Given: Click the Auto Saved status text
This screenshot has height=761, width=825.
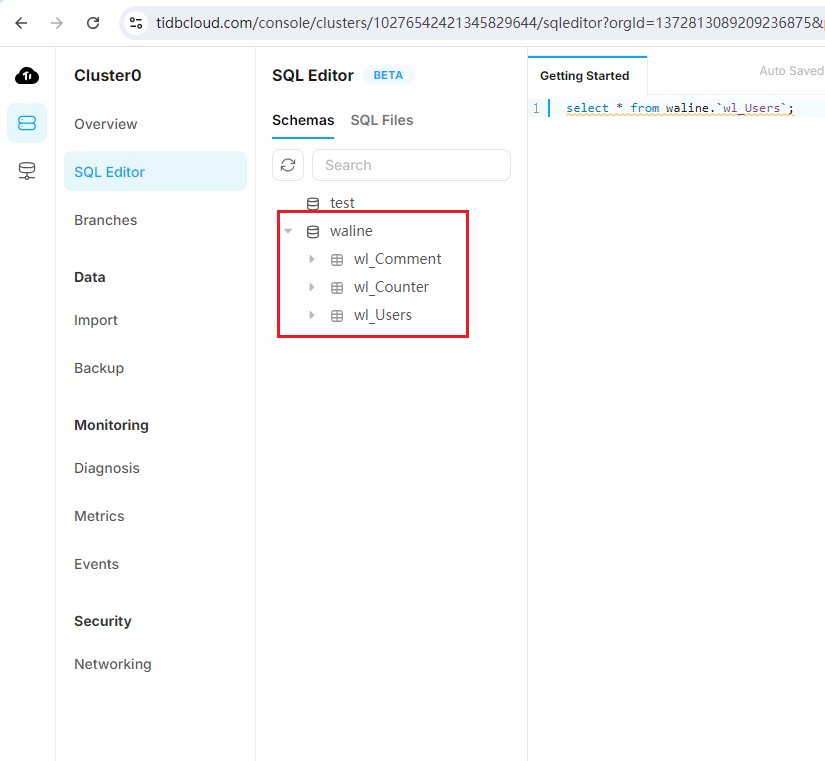Looking at the screenshot, I should point(791,71).
